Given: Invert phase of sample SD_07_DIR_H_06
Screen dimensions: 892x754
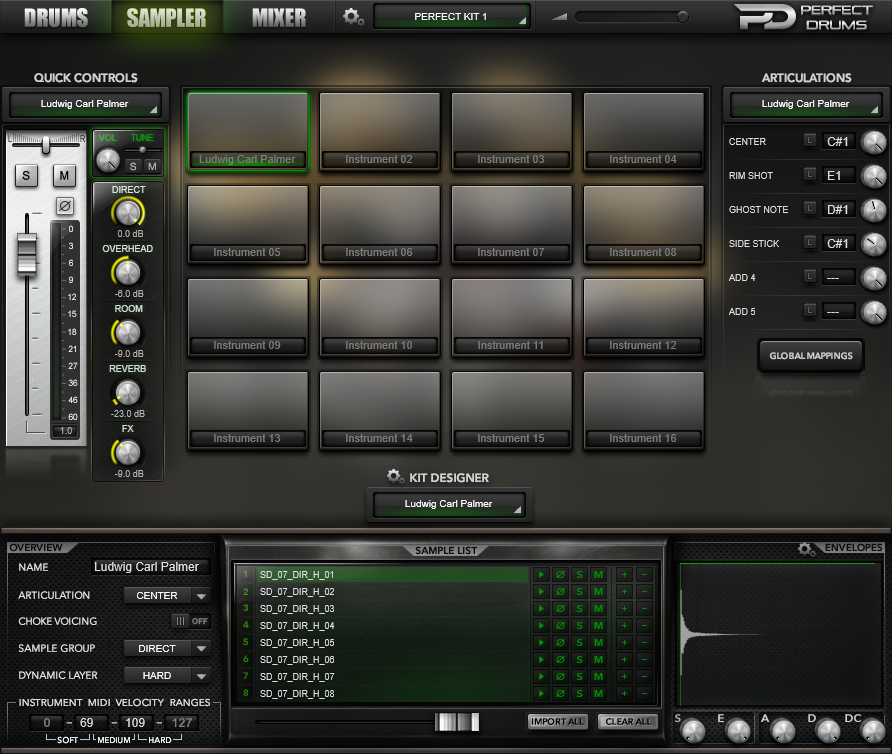Looking at the screenshot, I should click(x=560, y=660).
